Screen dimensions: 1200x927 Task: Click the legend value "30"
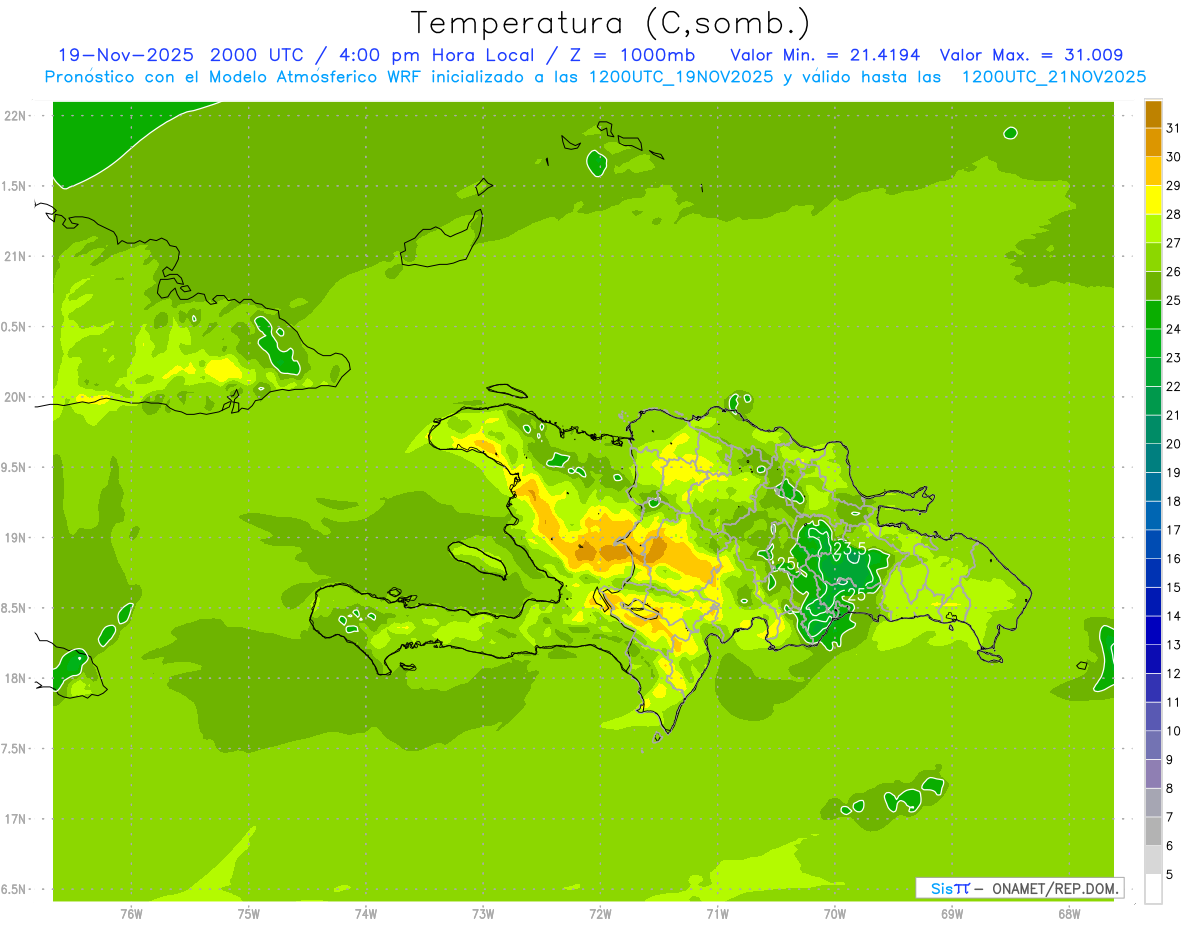[x=1174, y=157]
